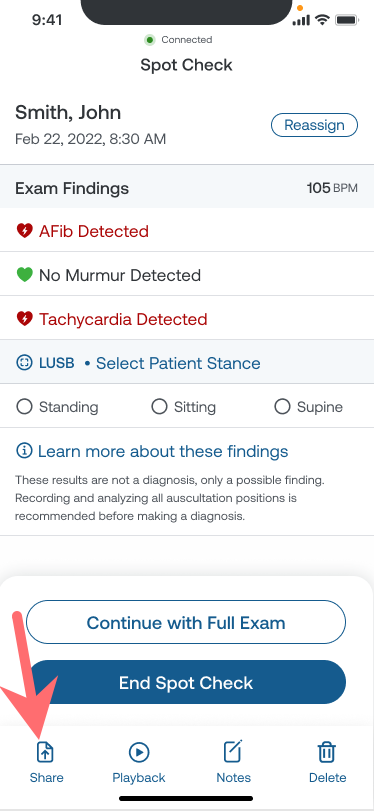Select the Supine patient stance
374x811 pixels.
tap(308, 407)
